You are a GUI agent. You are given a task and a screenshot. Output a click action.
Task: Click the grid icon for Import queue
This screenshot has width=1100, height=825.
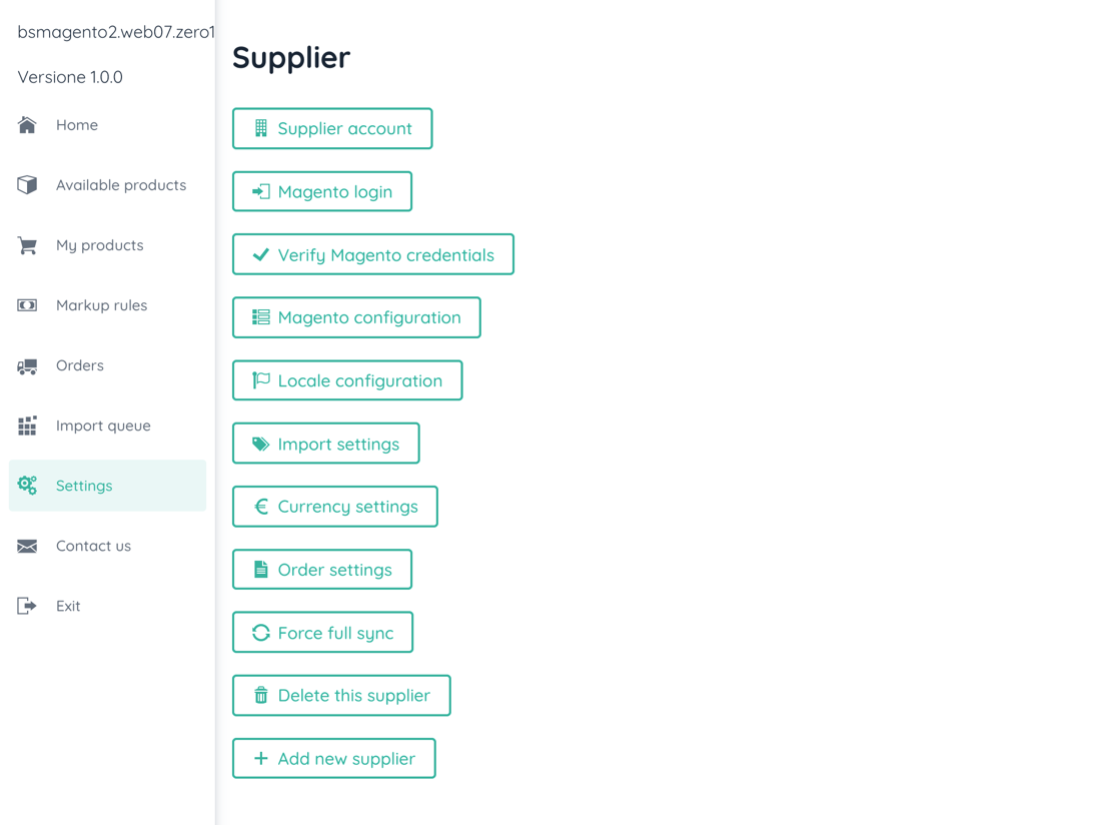pyautogui.click(x=27, y=426)
